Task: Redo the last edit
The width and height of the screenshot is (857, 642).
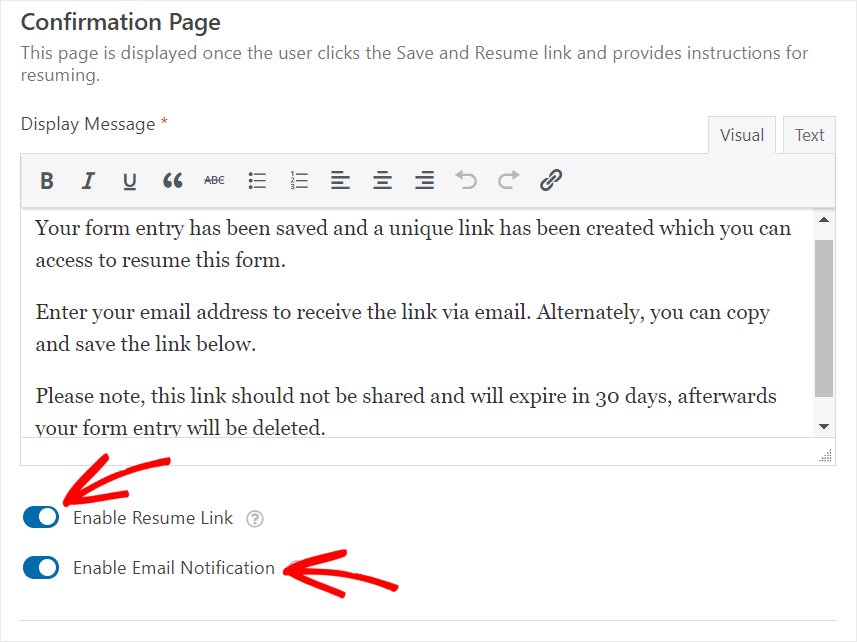Action: click(x=508, y=180)
